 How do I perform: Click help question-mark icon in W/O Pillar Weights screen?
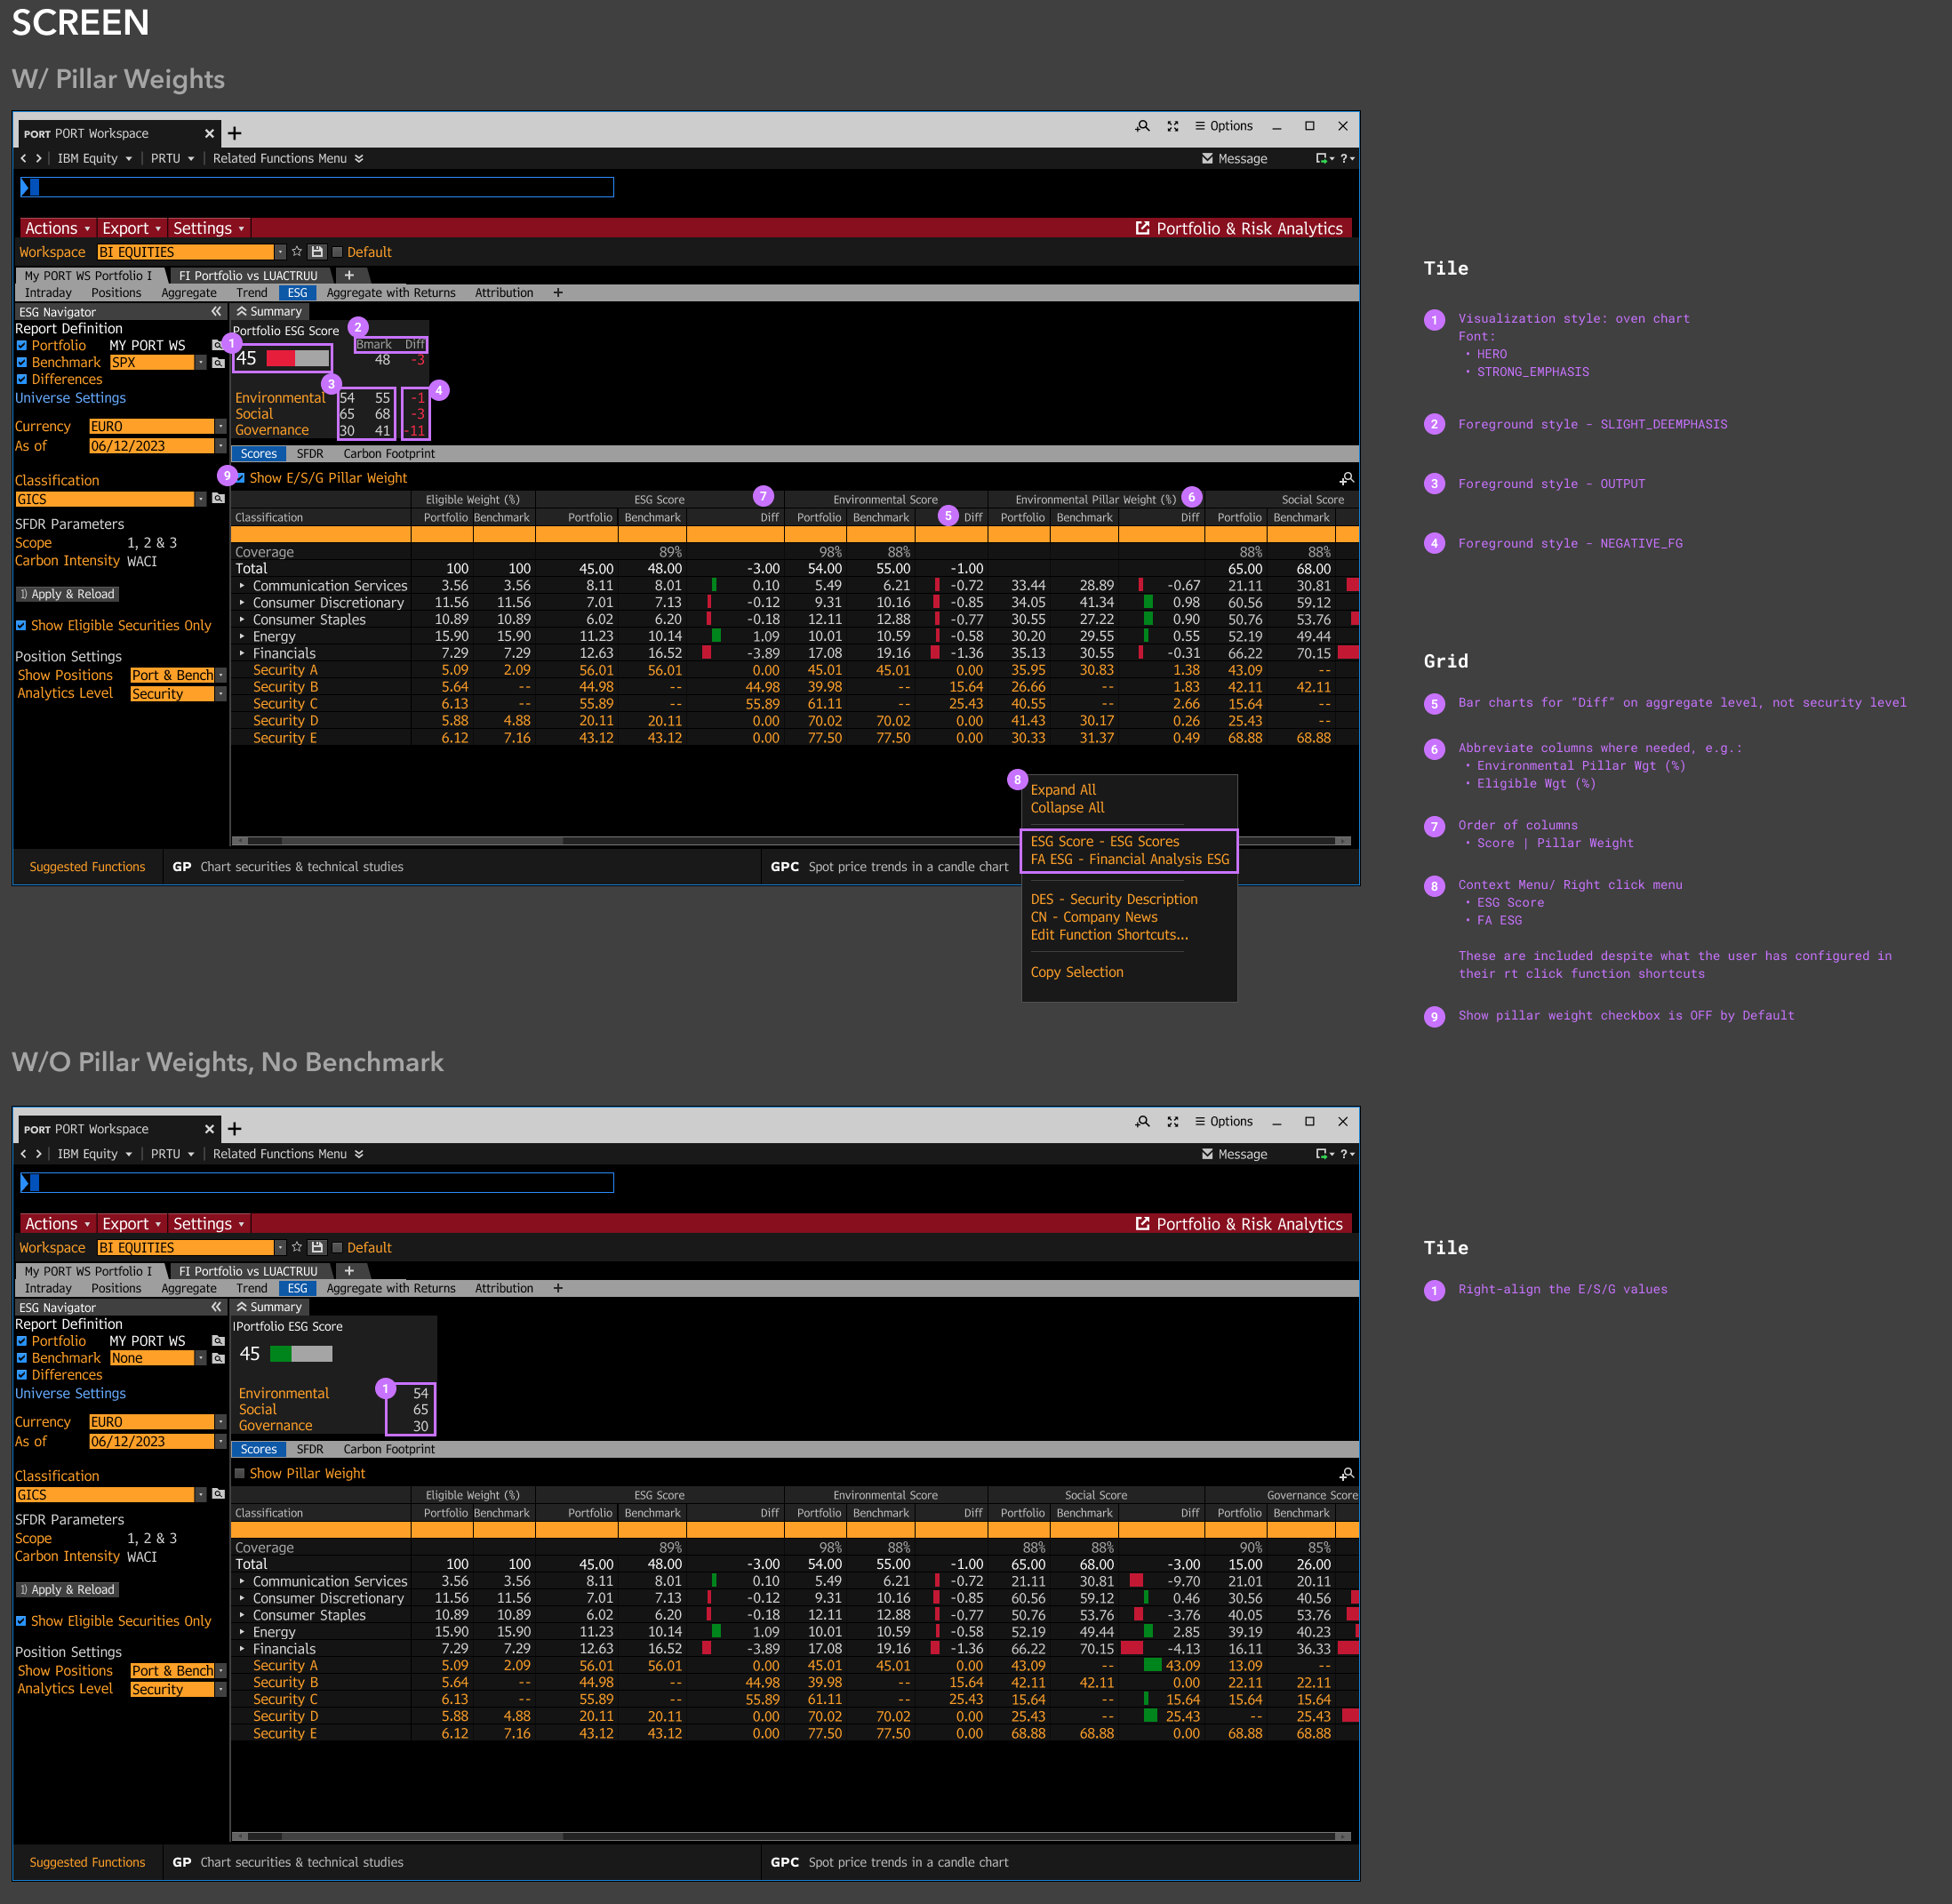tap(1345, 1154)
